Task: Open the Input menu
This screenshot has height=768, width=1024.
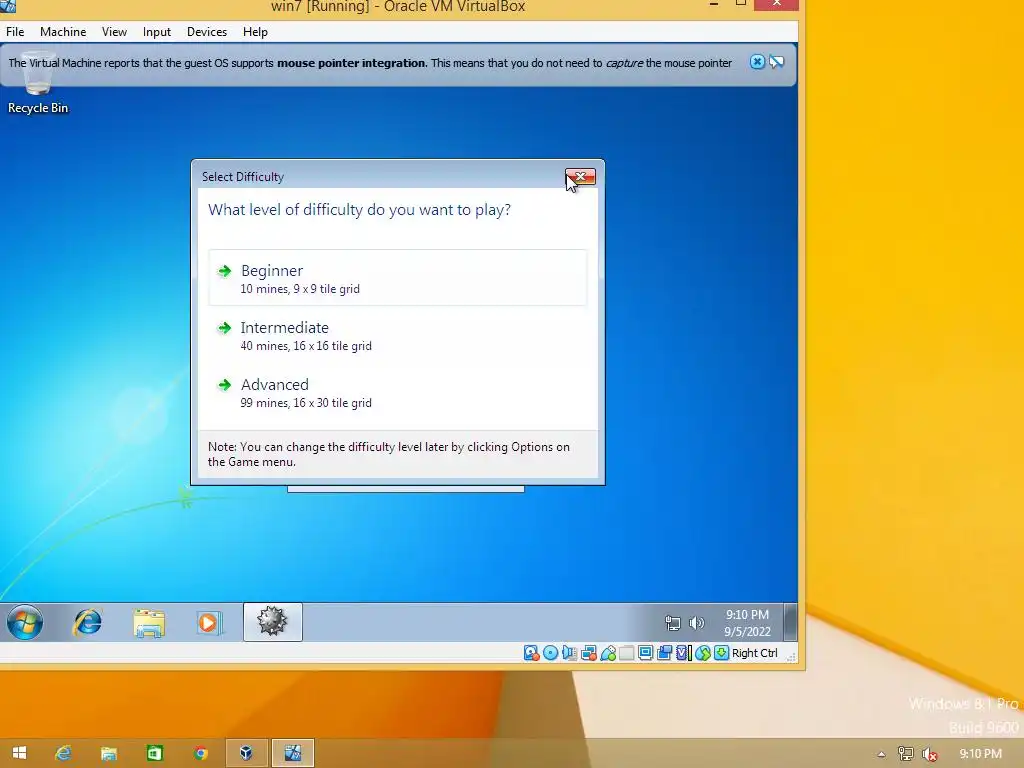Action: (157, 32)
